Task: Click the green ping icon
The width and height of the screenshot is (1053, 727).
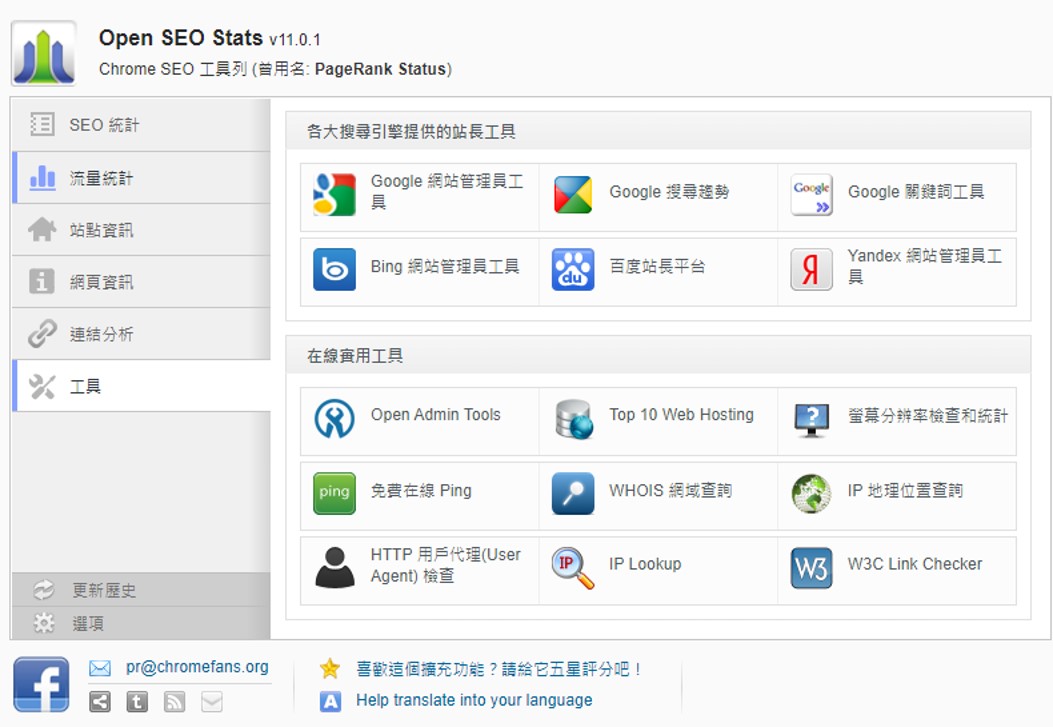Action: tap(334, 493)
